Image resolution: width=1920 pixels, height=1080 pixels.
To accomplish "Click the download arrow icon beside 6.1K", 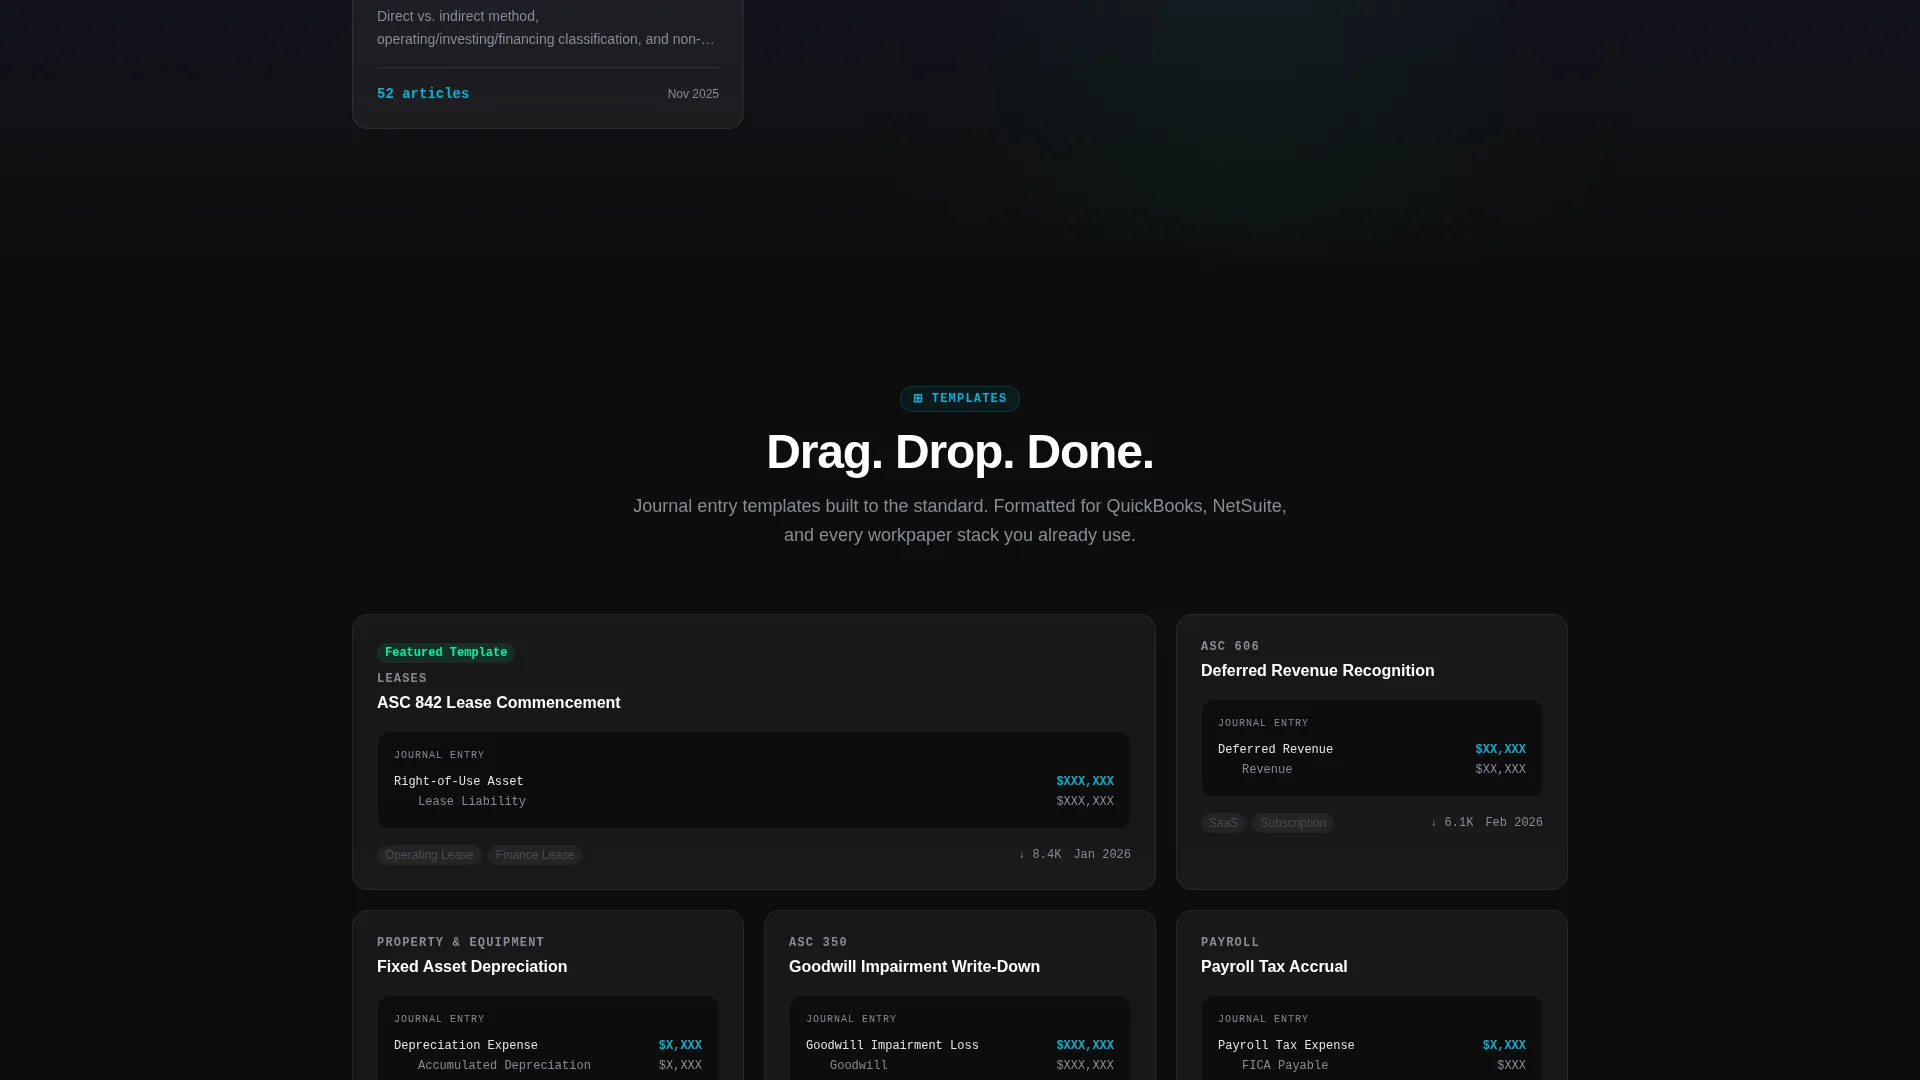I will point(1434,823).
